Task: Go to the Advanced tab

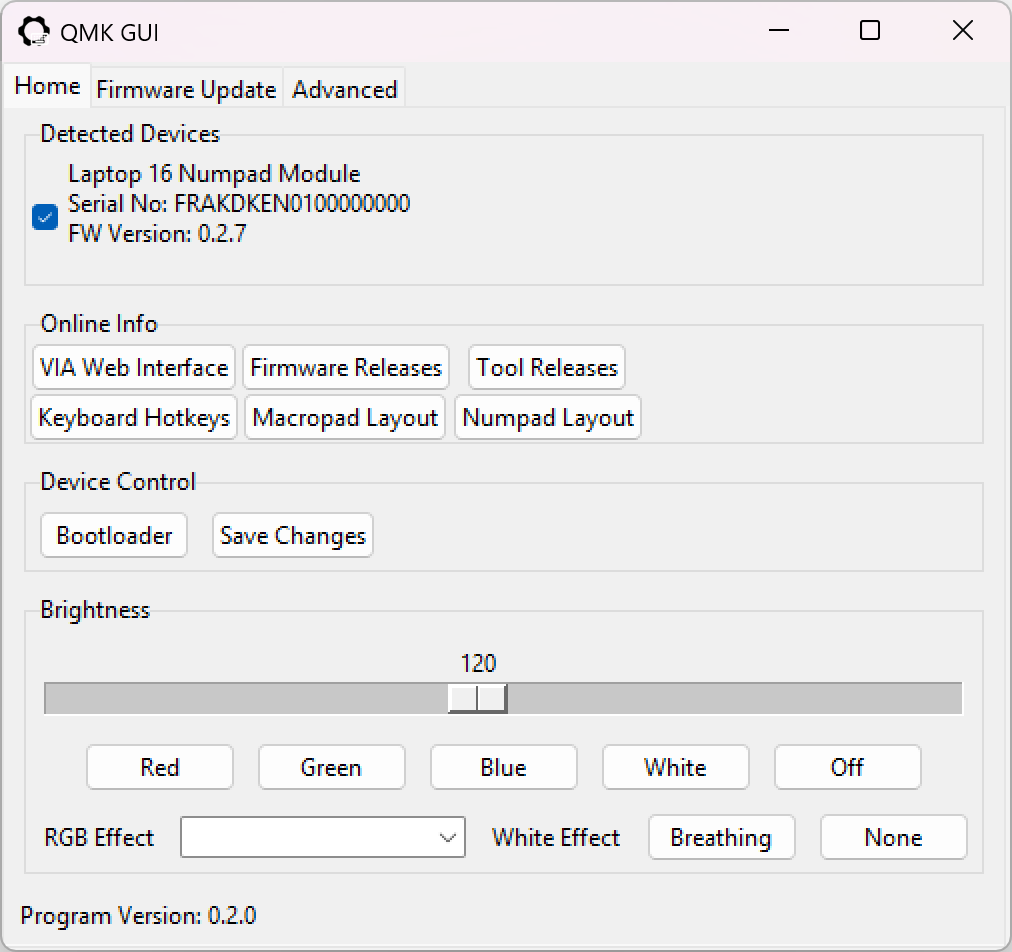Action: (345, 89)
